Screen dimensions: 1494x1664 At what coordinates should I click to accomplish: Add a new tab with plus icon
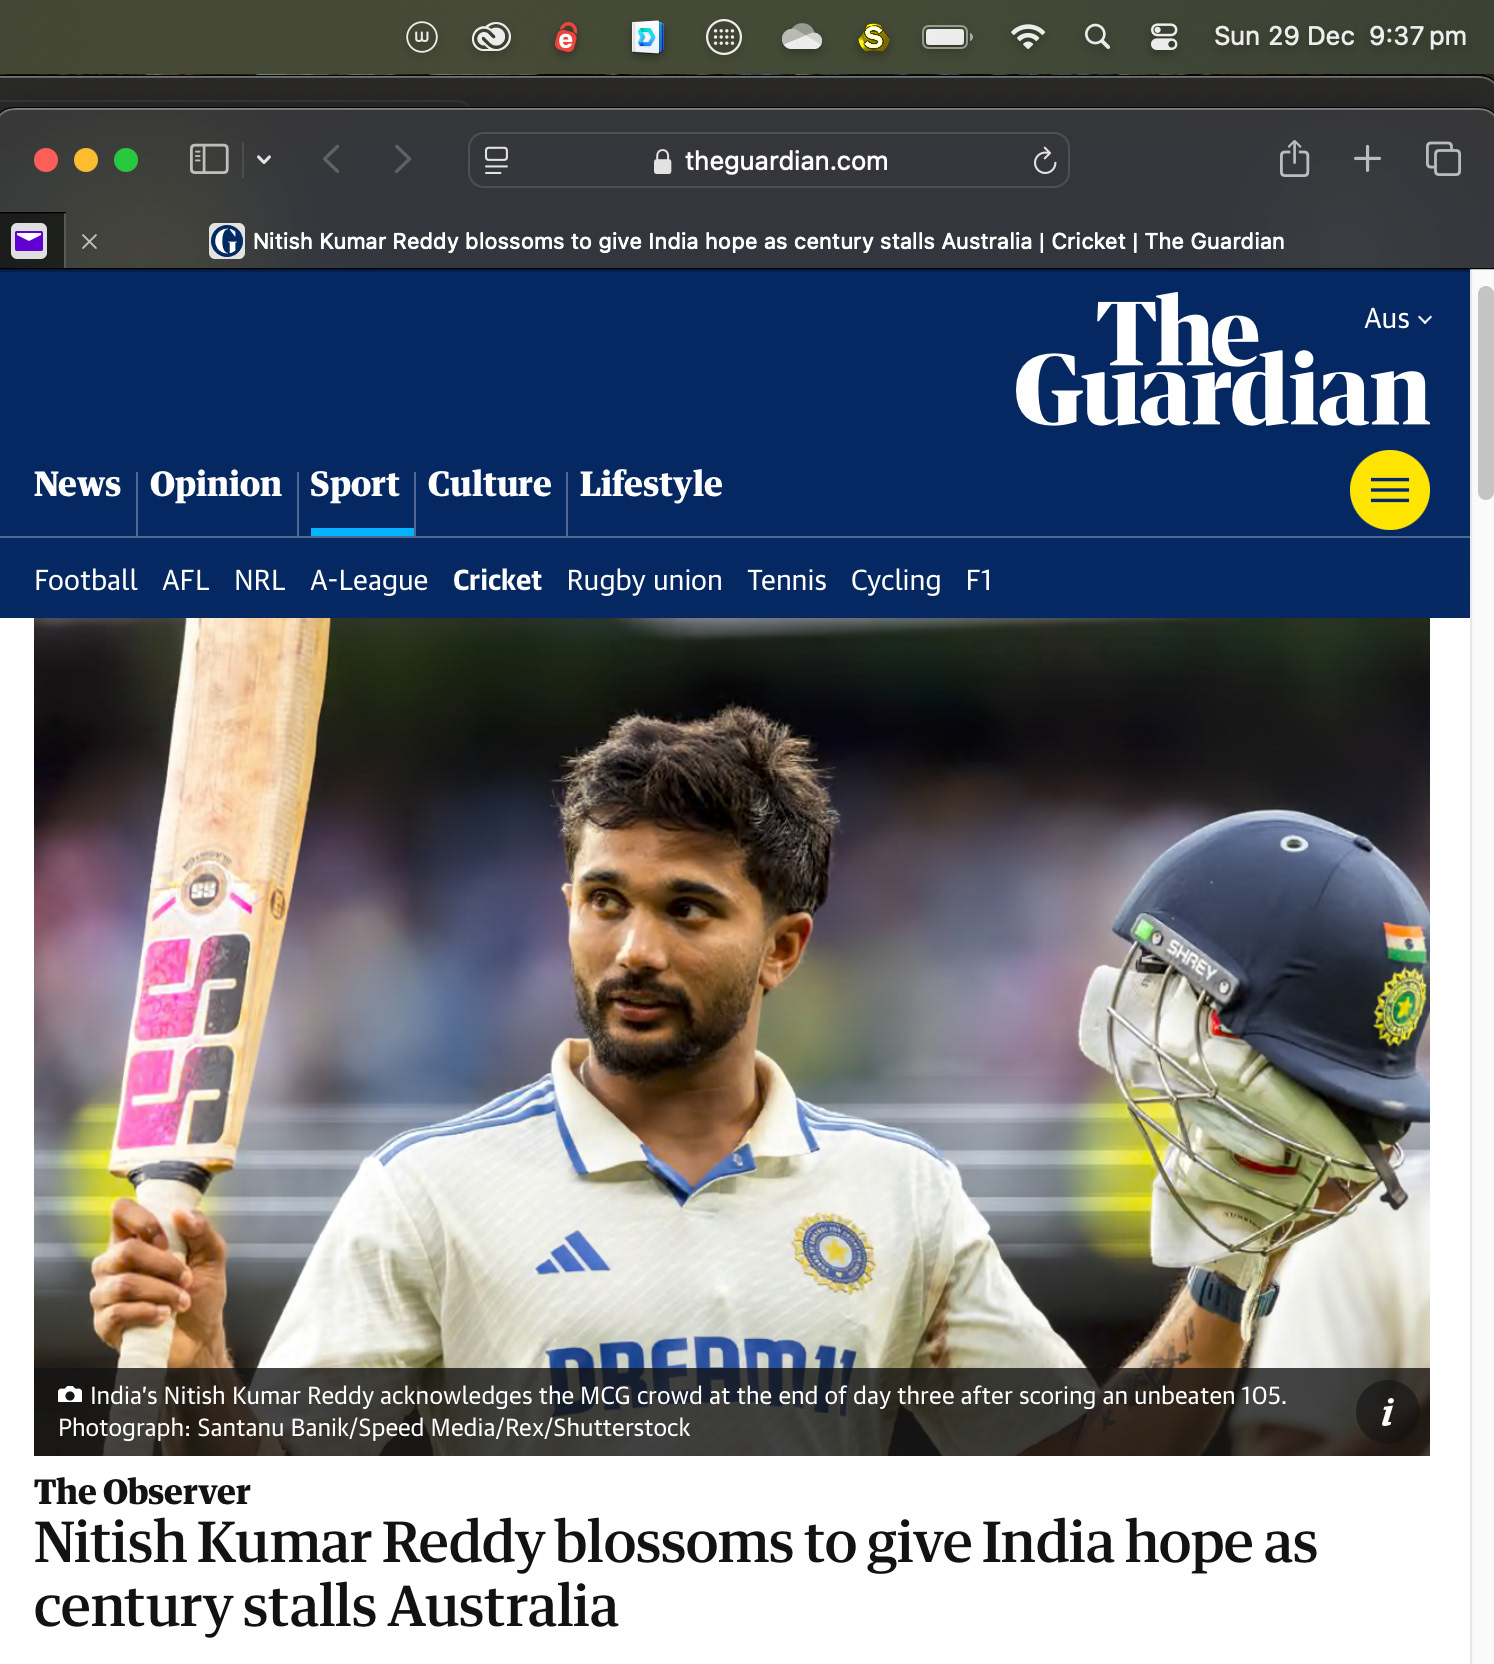pos(1367,159)
